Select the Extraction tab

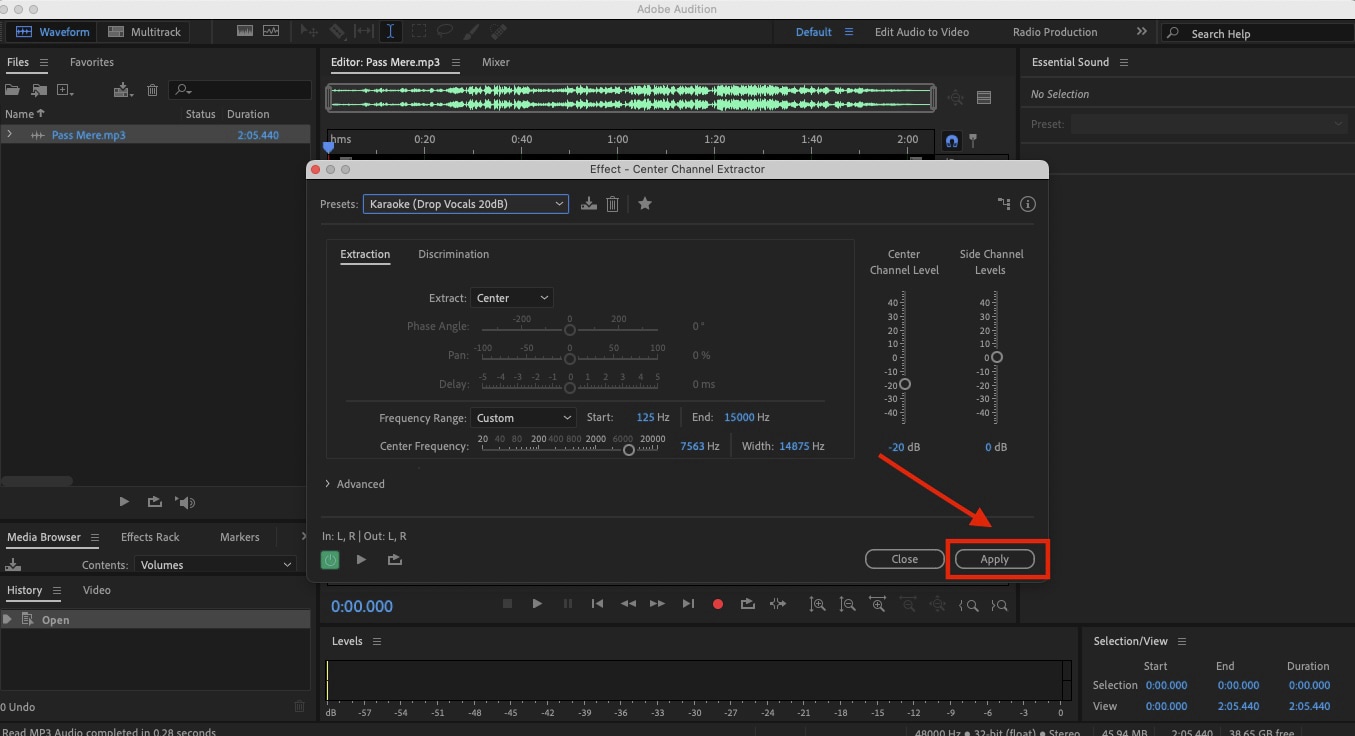[x=365, y=254]
